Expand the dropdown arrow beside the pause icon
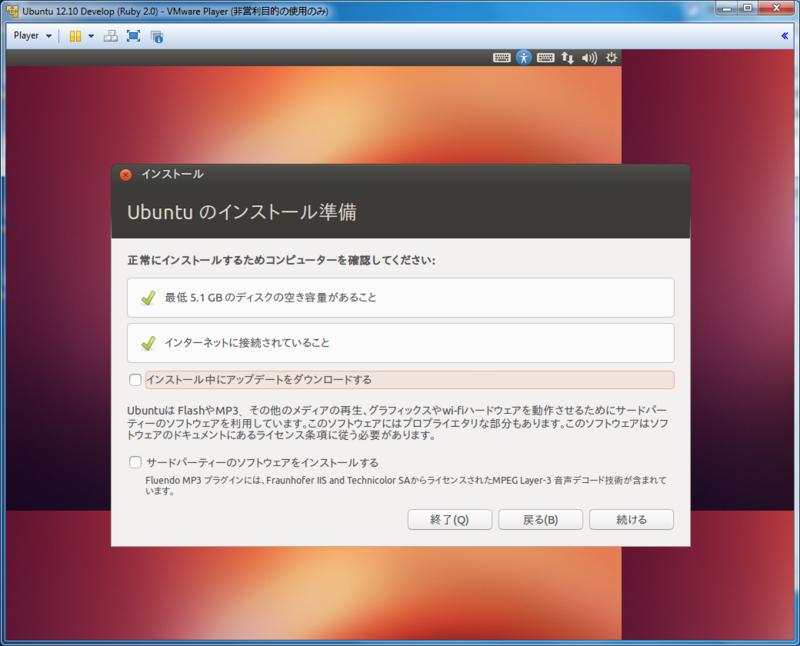Screen dimensions: 800x646 pos(91,36)
